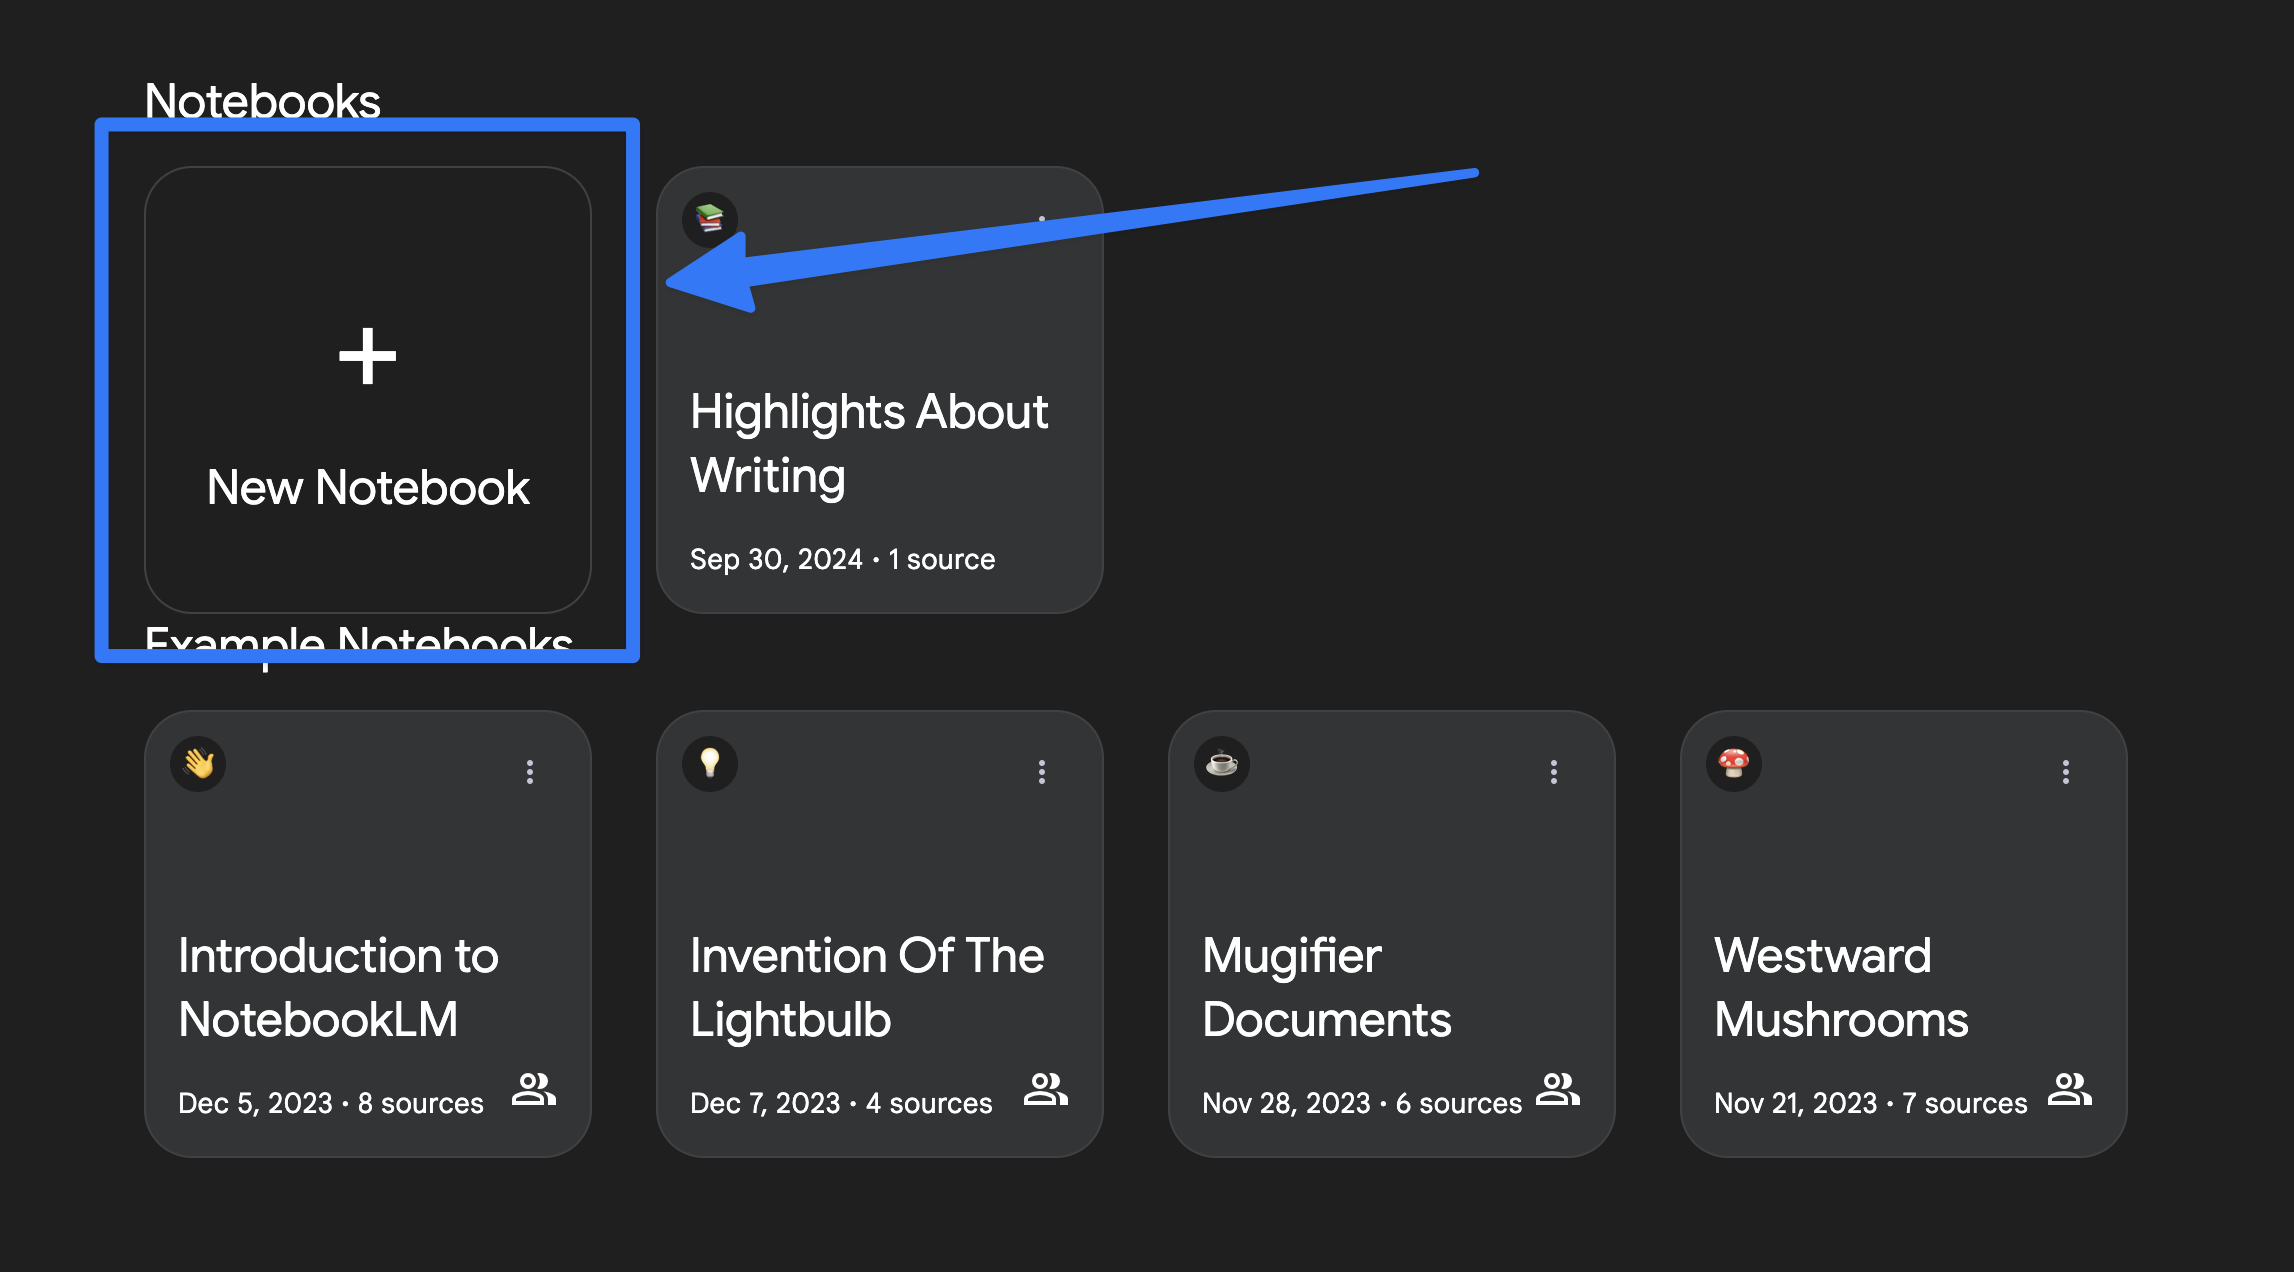
Task: Open the Mugifier Documents notebook
Action: click(x=1391, y=934)
